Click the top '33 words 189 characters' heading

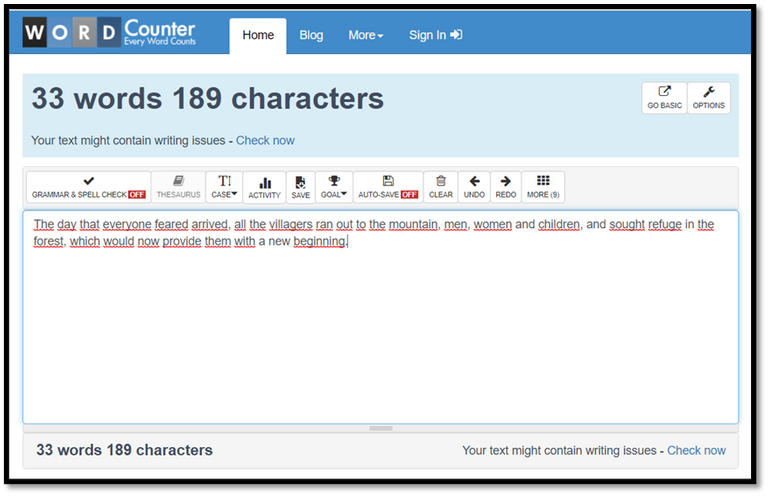(x=208, y=98)
